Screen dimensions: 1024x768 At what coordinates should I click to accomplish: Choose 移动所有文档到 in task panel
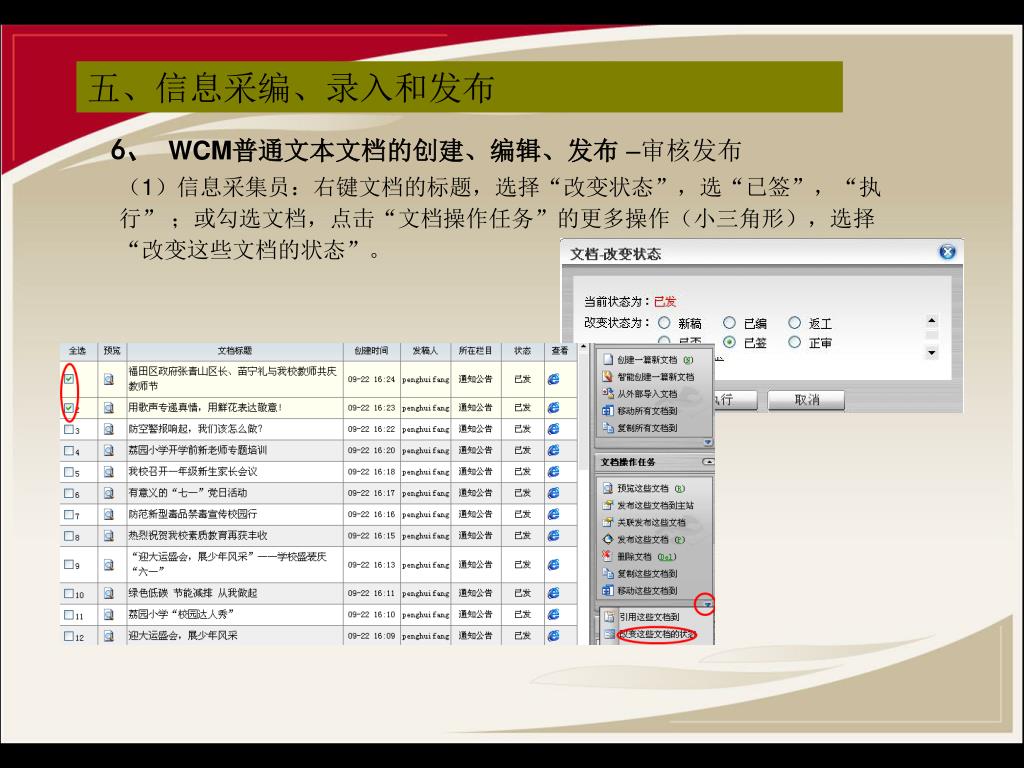click(x=640, y=411)
